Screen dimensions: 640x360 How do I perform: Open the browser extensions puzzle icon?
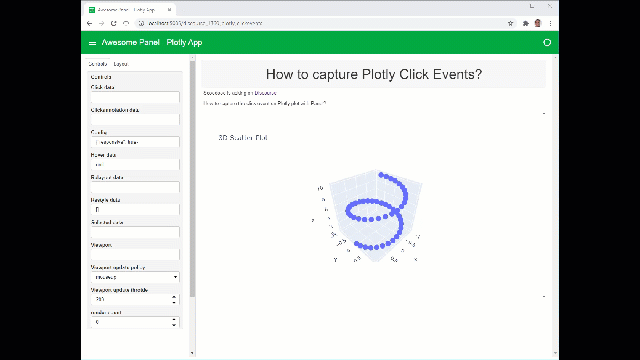coord(526,23)
